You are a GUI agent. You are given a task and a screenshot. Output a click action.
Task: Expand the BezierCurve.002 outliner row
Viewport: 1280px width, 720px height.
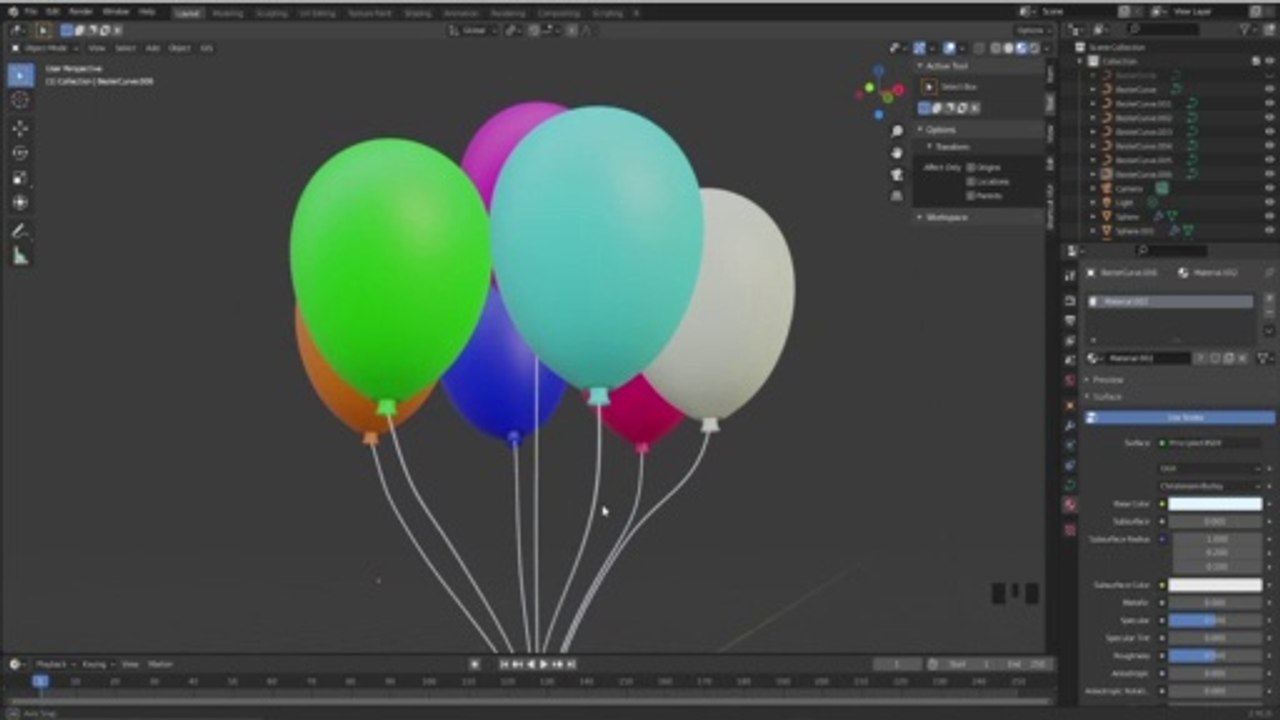point(1093,117)
